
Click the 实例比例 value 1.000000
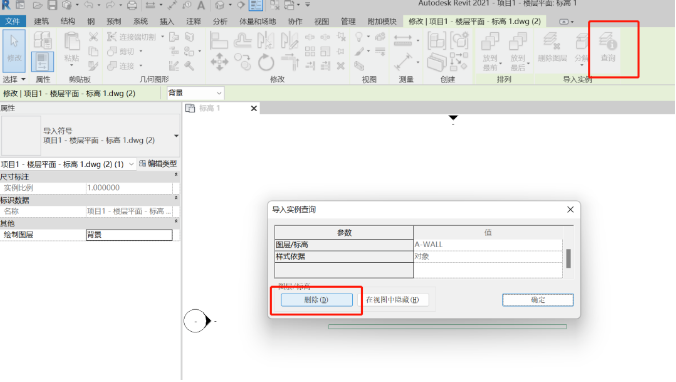(129, 188)
